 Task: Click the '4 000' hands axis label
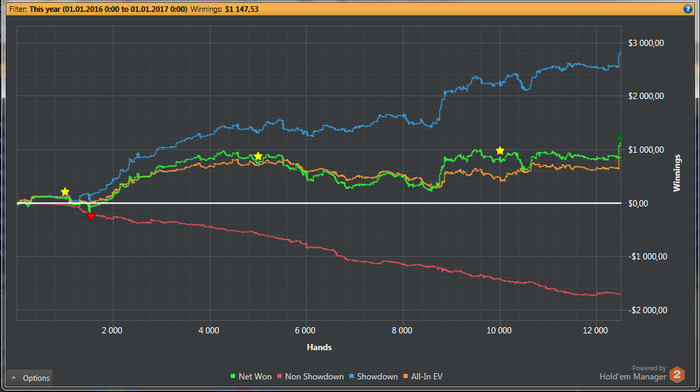tap(209, 330)
